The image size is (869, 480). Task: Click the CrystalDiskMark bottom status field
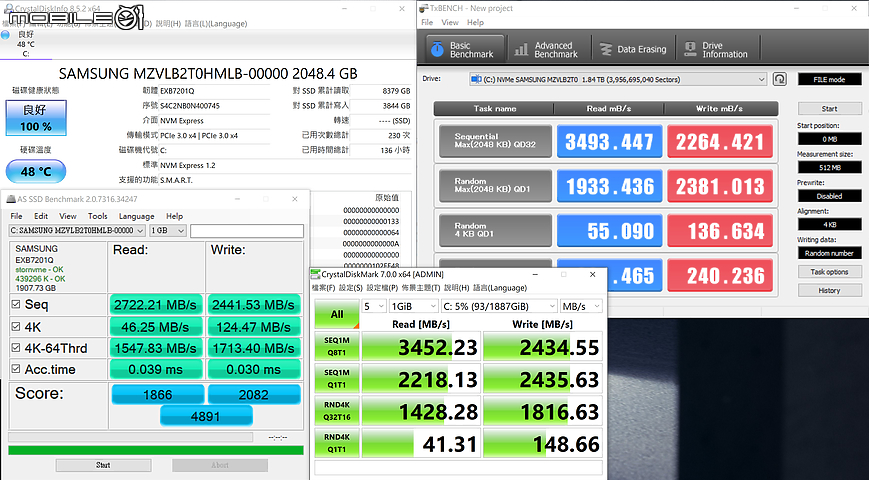tap(458, 468)
